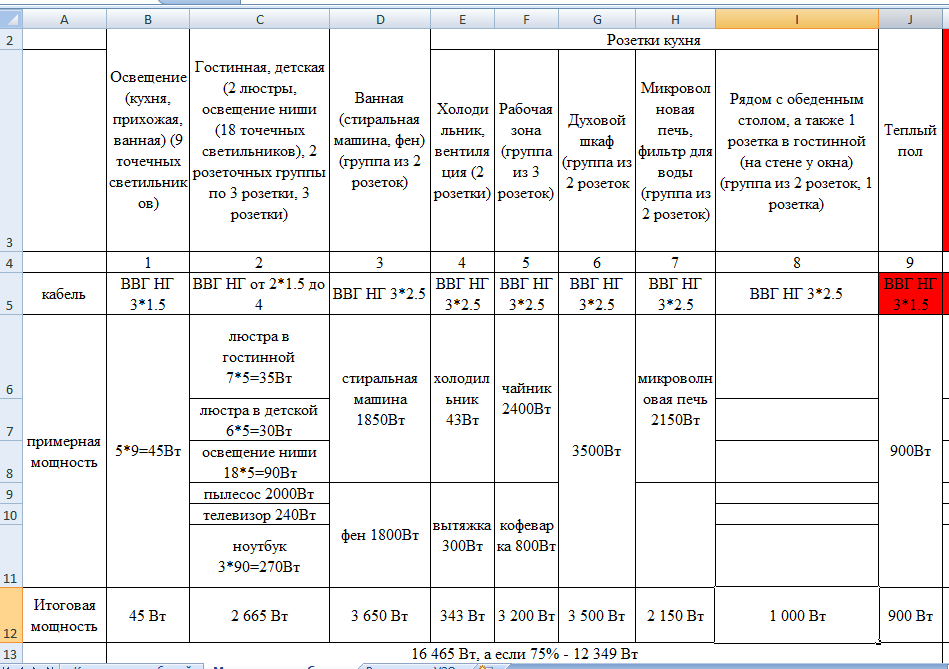Click the merged 'Розетки кухня' header cell
Screen dimensions: 949x669
pos(654,39)
